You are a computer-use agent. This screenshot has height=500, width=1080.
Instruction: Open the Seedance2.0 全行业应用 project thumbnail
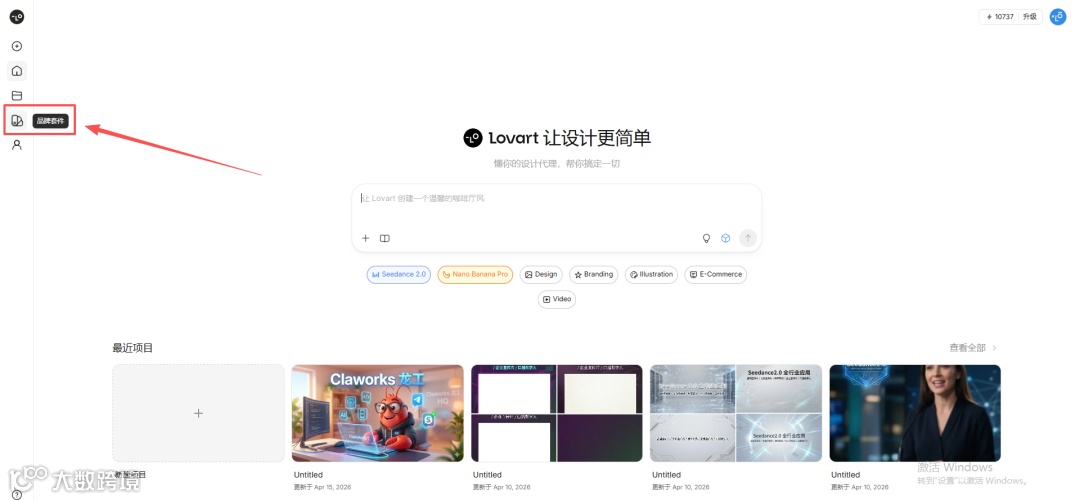point(736,413)
